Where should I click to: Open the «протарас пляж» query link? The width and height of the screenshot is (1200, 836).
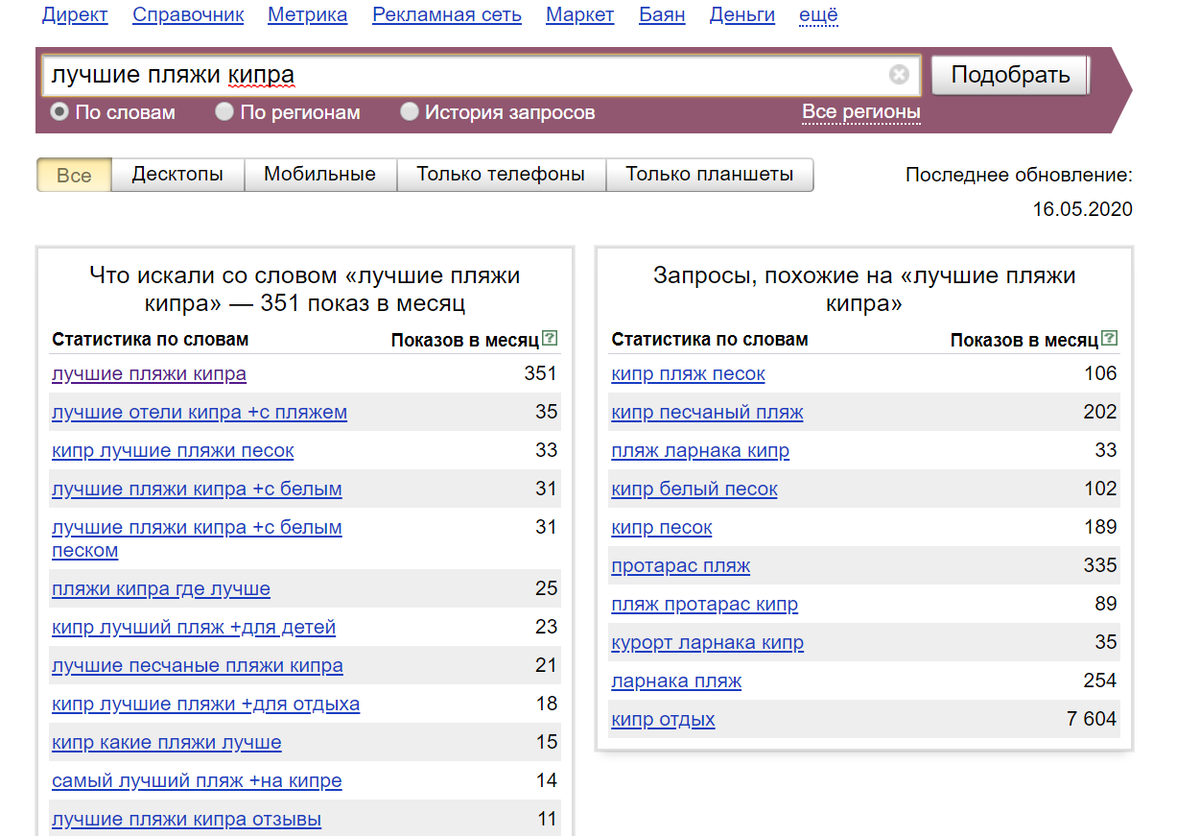680,566
